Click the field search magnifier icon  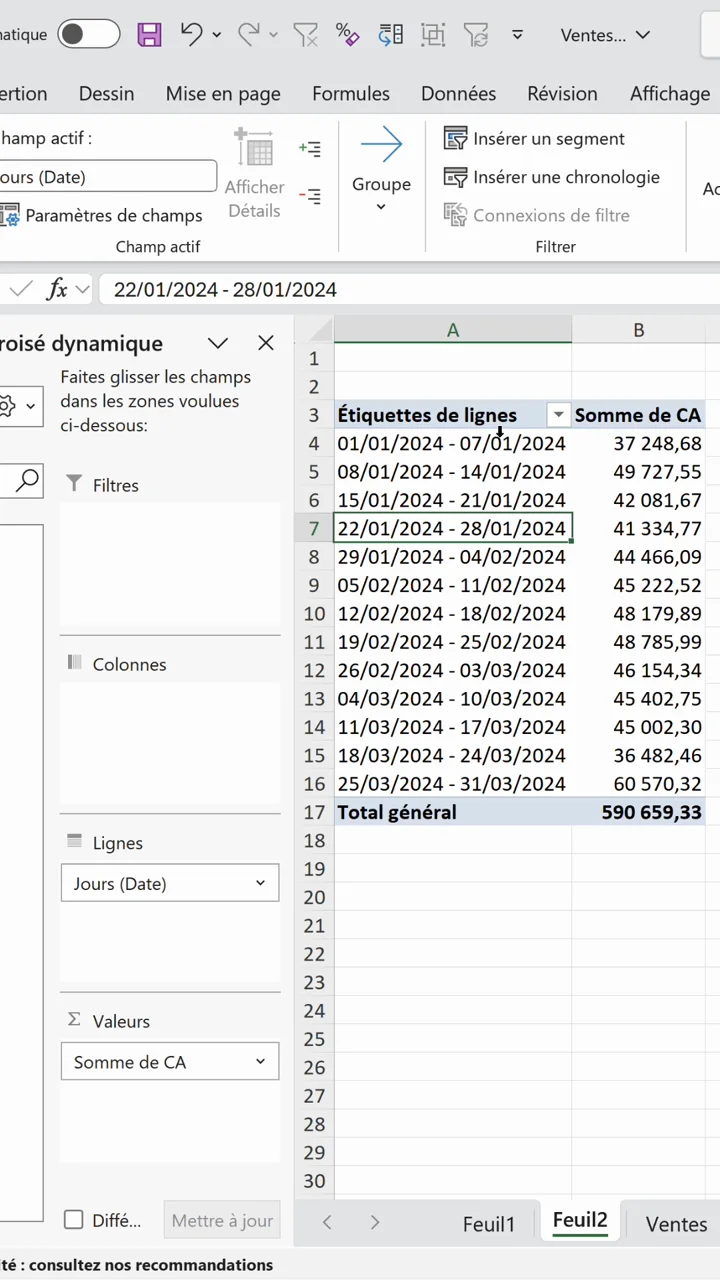tap(27, 481)
